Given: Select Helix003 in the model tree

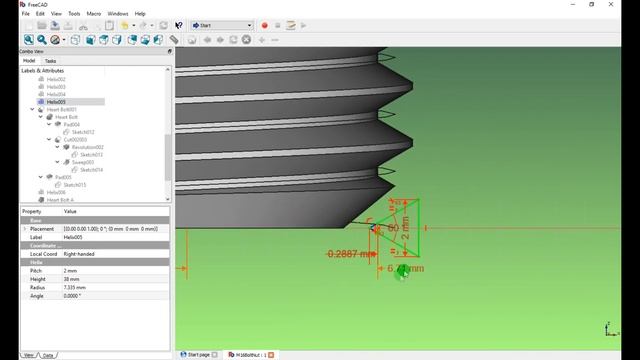Looking at the screenshot, I should click(x=56, y=87).
